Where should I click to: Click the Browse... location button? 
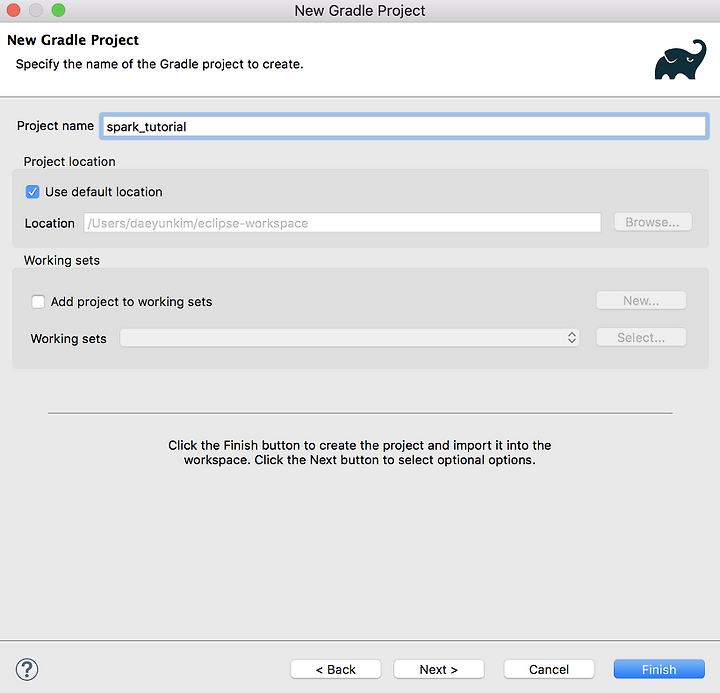coord(652,222)
